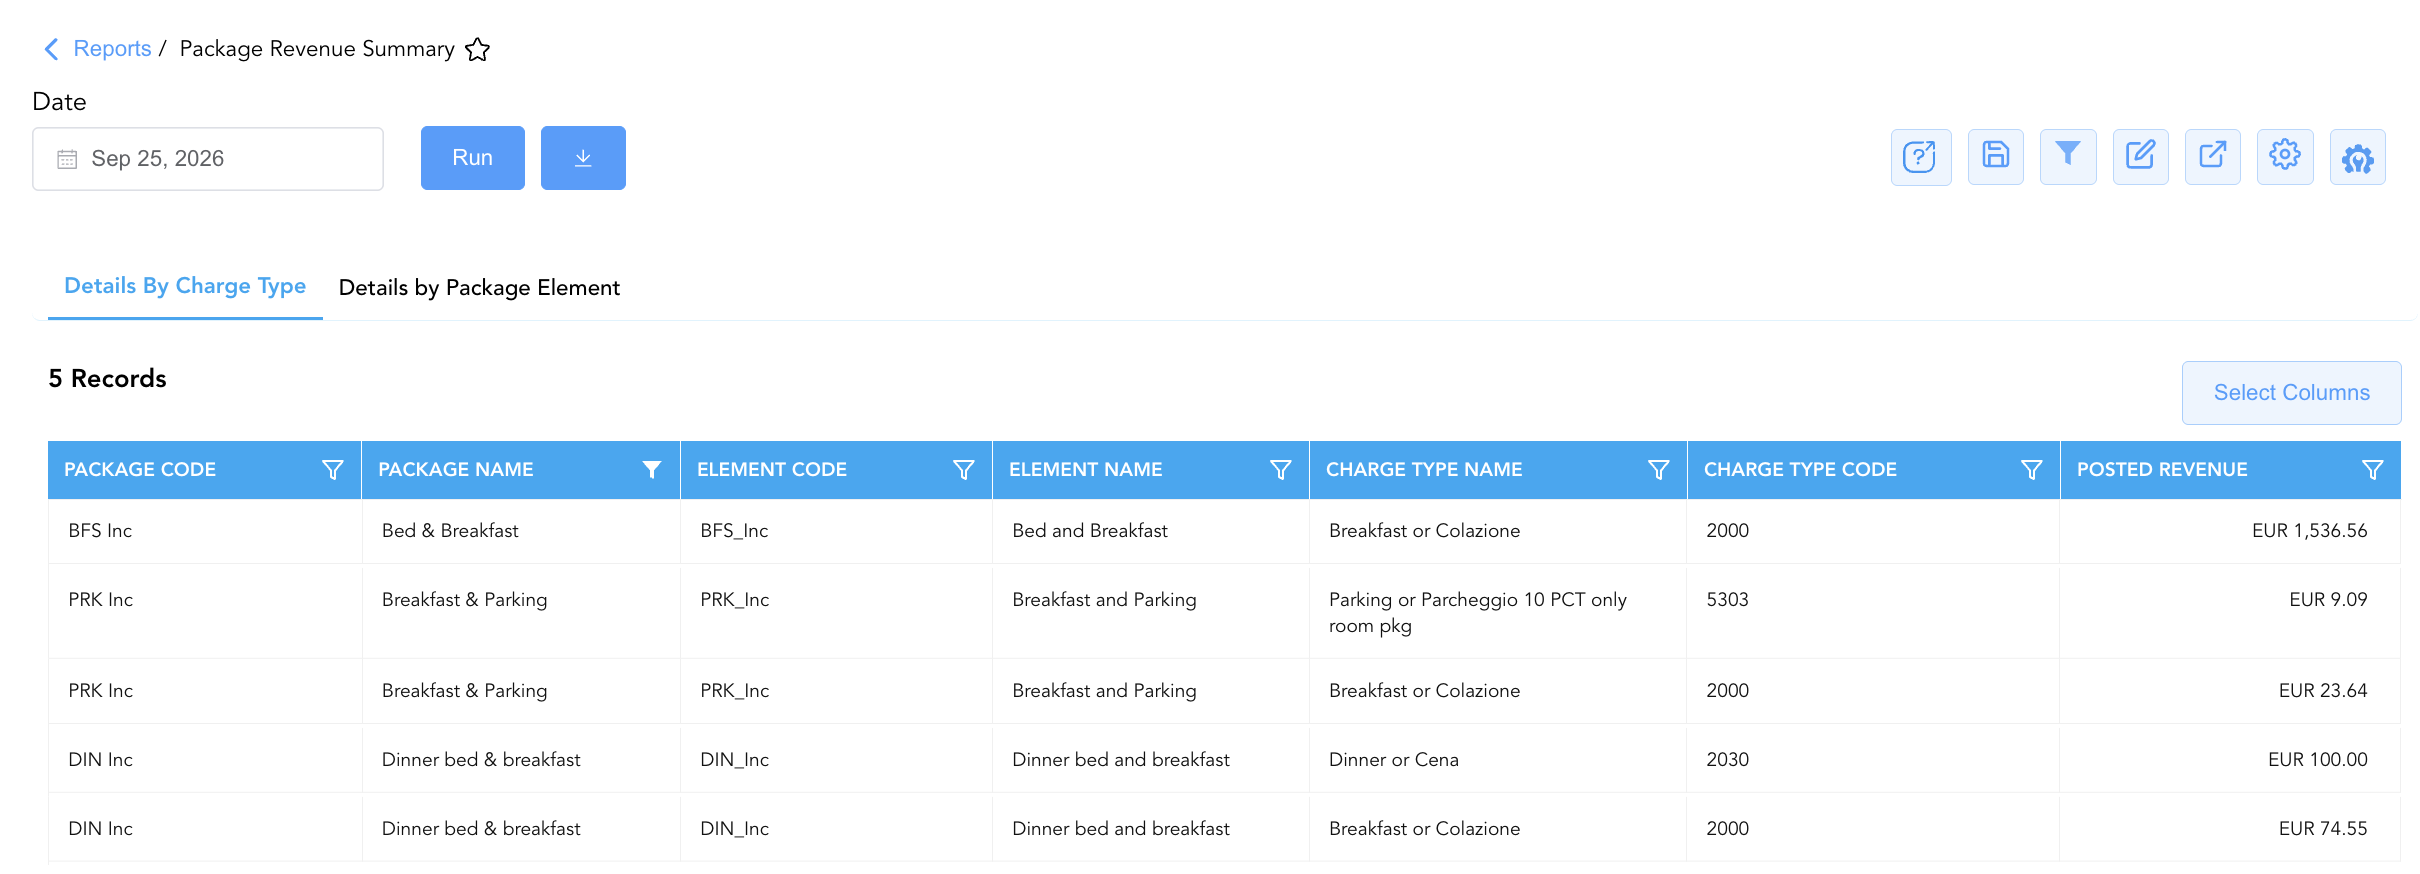Filter the Element Name column

click(x=1281, y=470)
